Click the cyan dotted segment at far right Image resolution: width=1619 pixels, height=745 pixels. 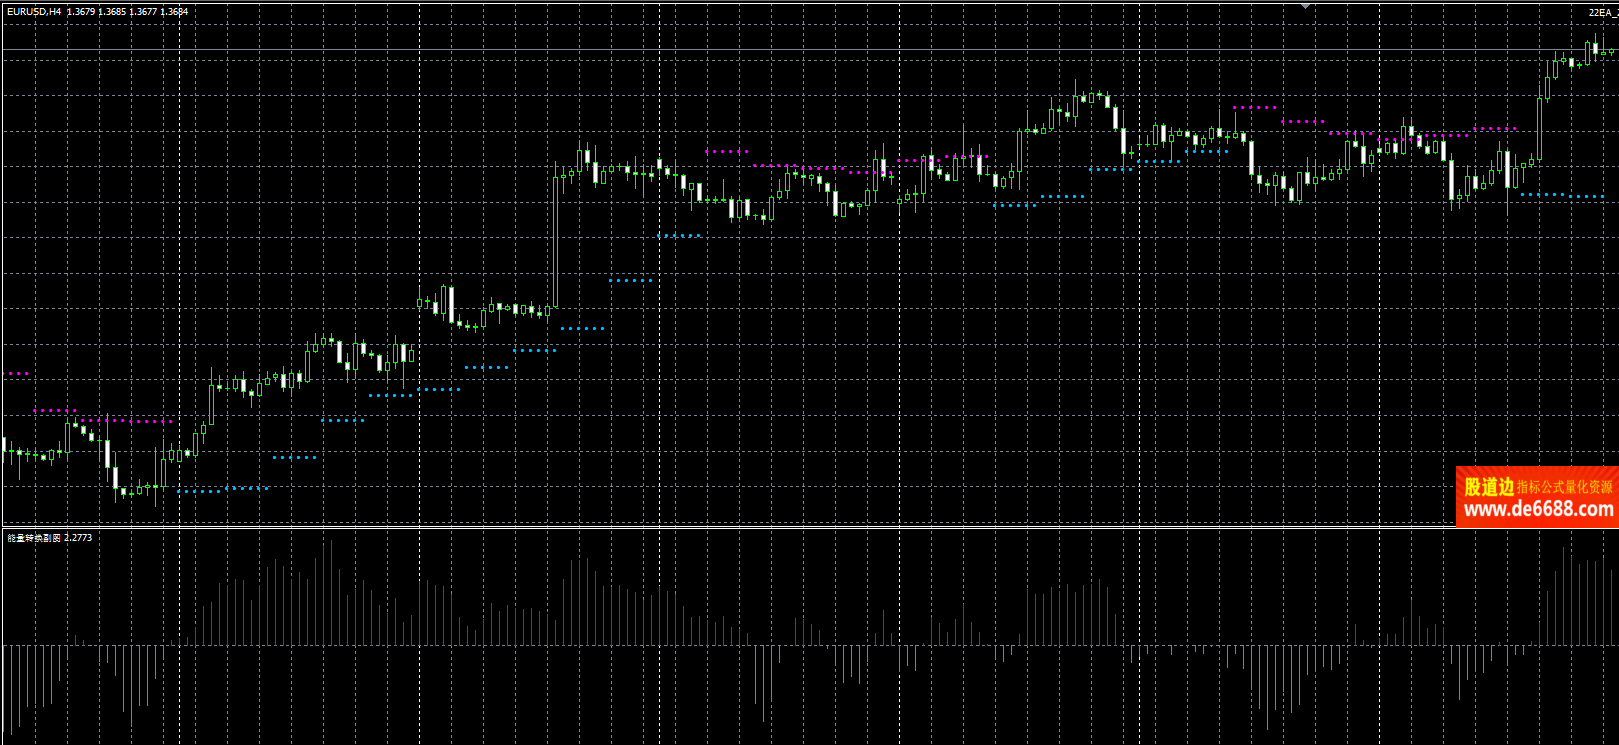coord(1560,195)
